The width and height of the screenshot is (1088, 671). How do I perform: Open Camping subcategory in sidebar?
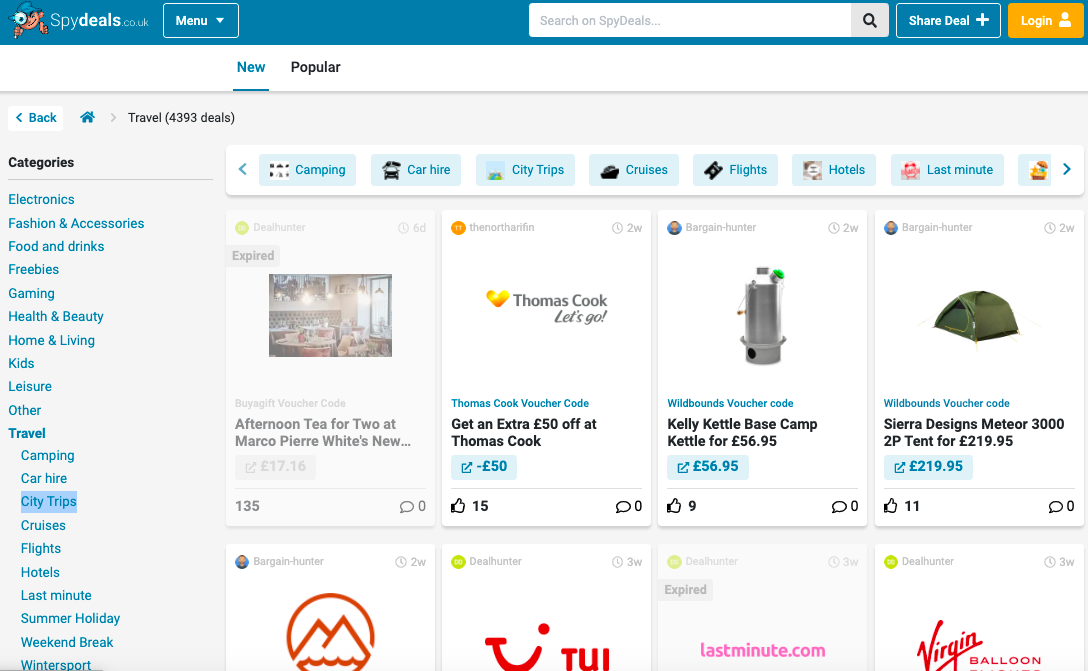47,455
